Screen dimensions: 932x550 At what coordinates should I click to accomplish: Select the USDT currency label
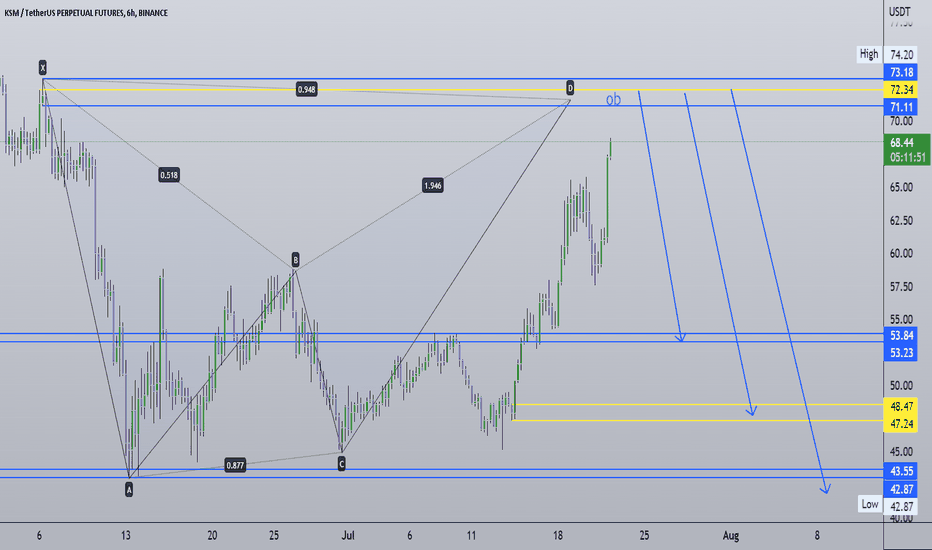coord(899,11)
